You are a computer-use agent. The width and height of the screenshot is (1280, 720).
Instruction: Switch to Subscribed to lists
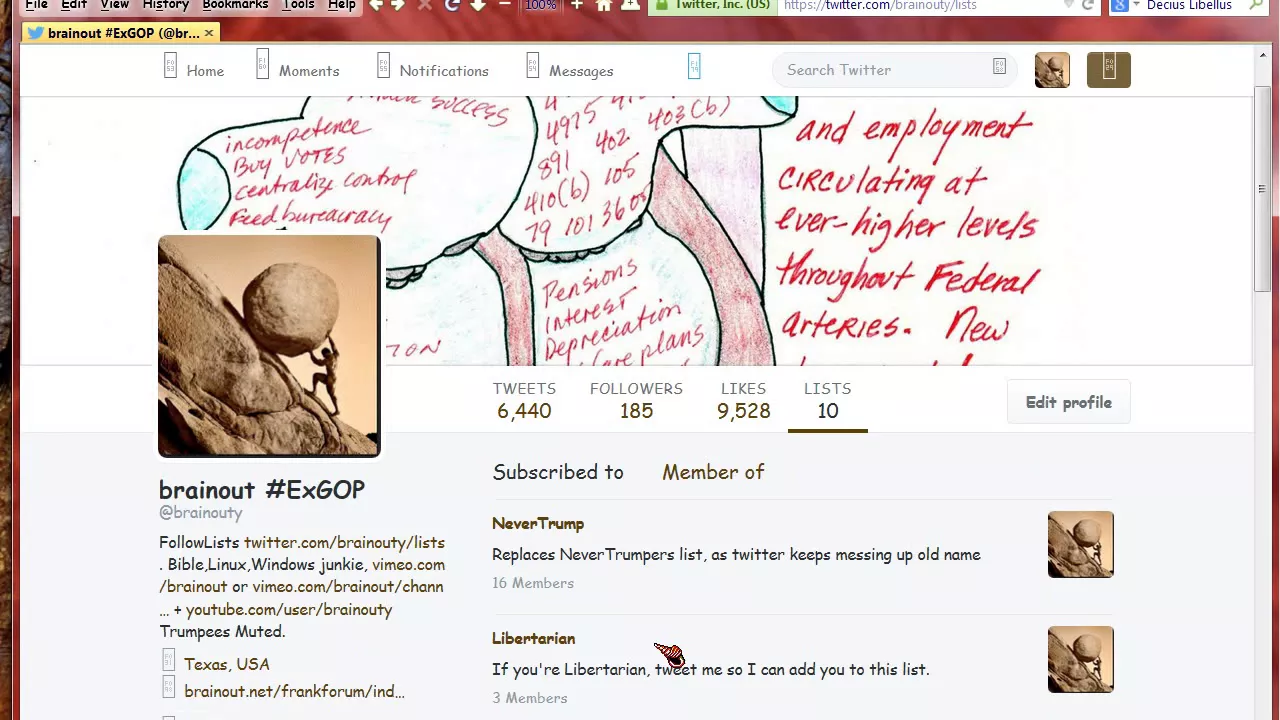[x=558, y=472]
